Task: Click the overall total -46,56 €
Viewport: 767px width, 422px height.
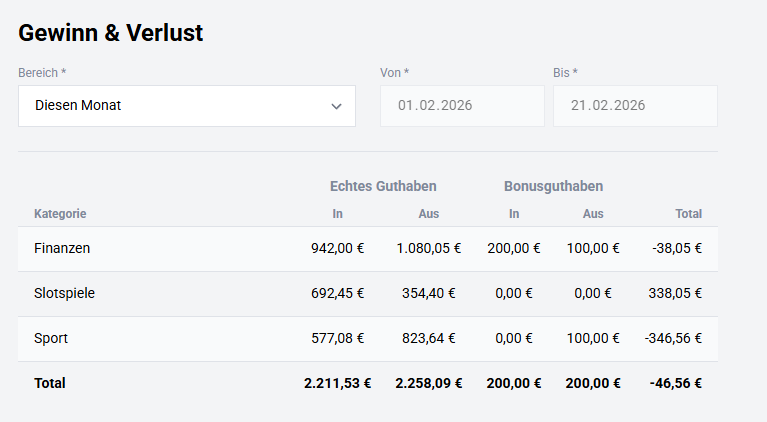Action: tap(675, 383)
